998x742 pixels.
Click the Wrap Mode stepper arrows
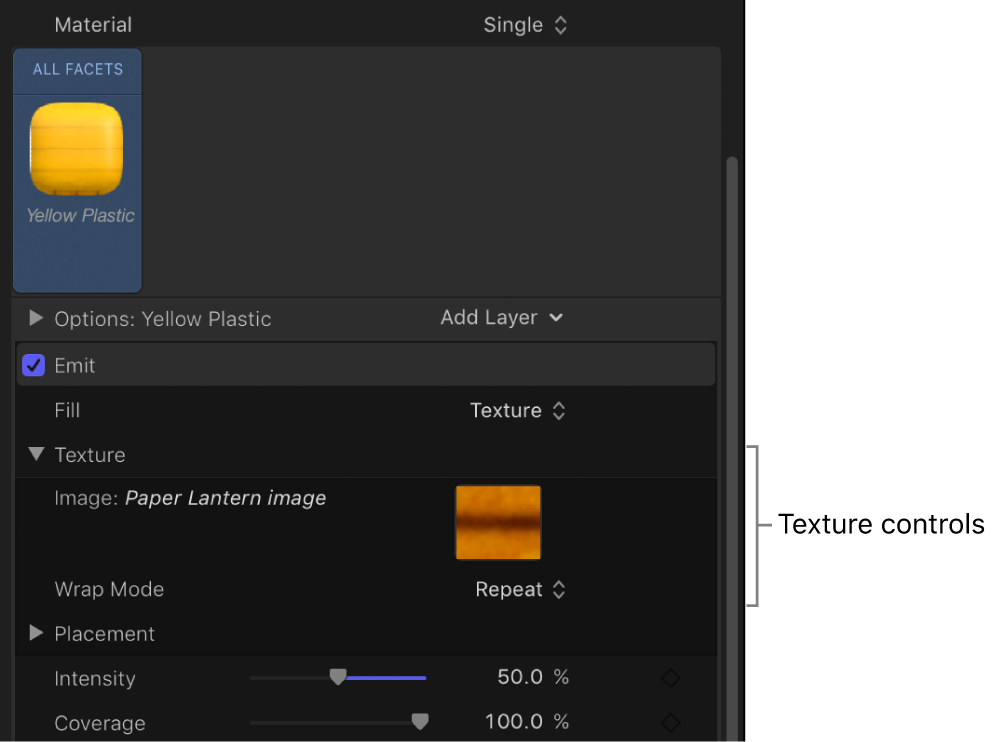[x=559, y=589]
